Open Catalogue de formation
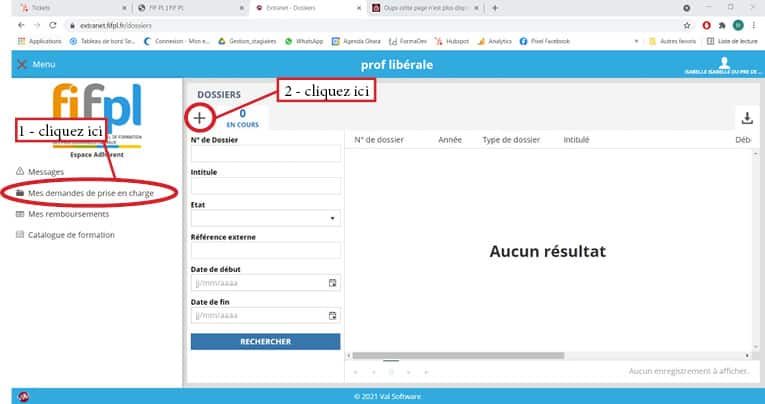The height and width of the screenshot is (404, 765). tap(71, 235)
